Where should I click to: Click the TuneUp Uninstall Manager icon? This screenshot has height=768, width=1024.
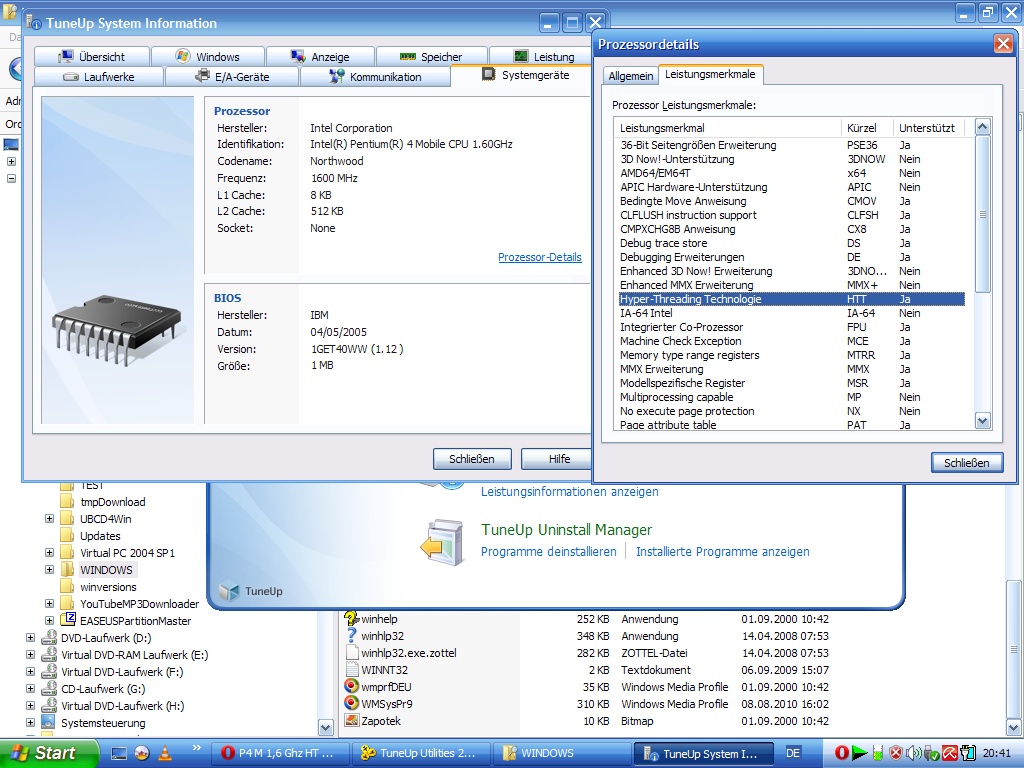click(441, 543)
